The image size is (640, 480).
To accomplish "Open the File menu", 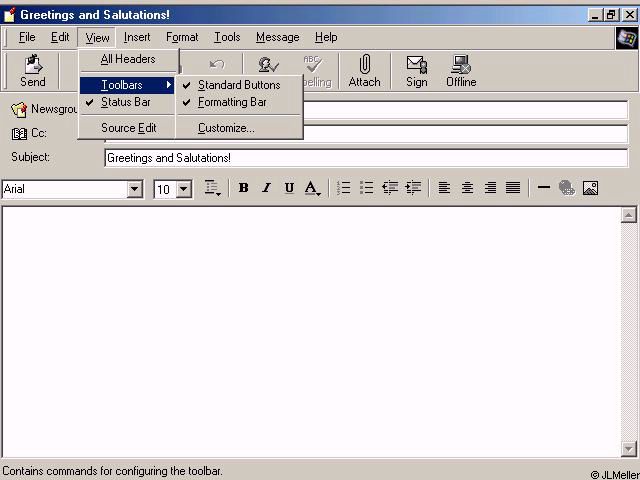I will (27, 38).
